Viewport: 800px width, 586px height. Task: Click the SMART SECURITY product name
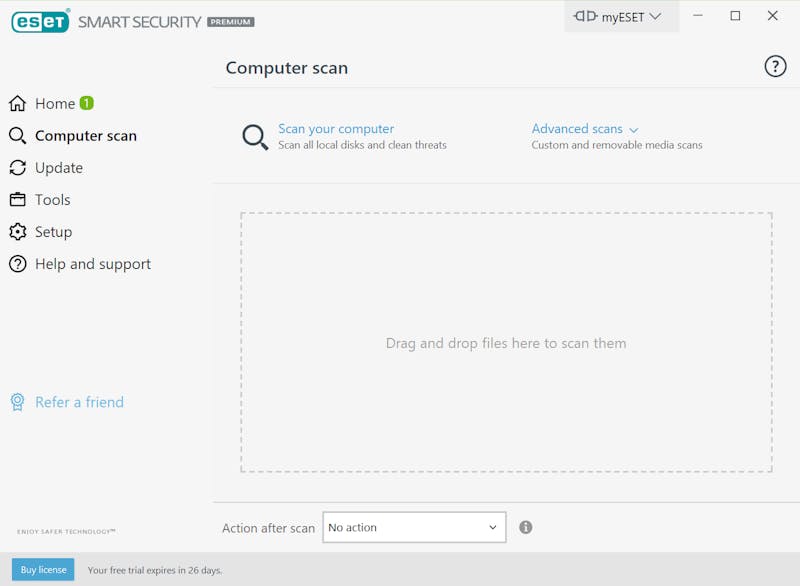(x=139, y=22)
